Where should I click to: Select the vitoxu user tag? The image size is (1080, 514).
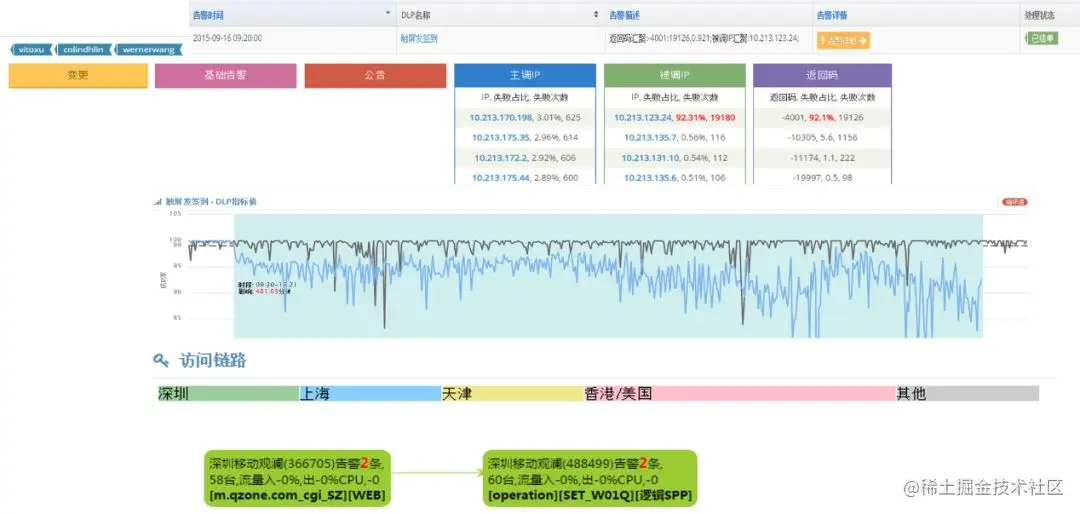click(32, 50)
